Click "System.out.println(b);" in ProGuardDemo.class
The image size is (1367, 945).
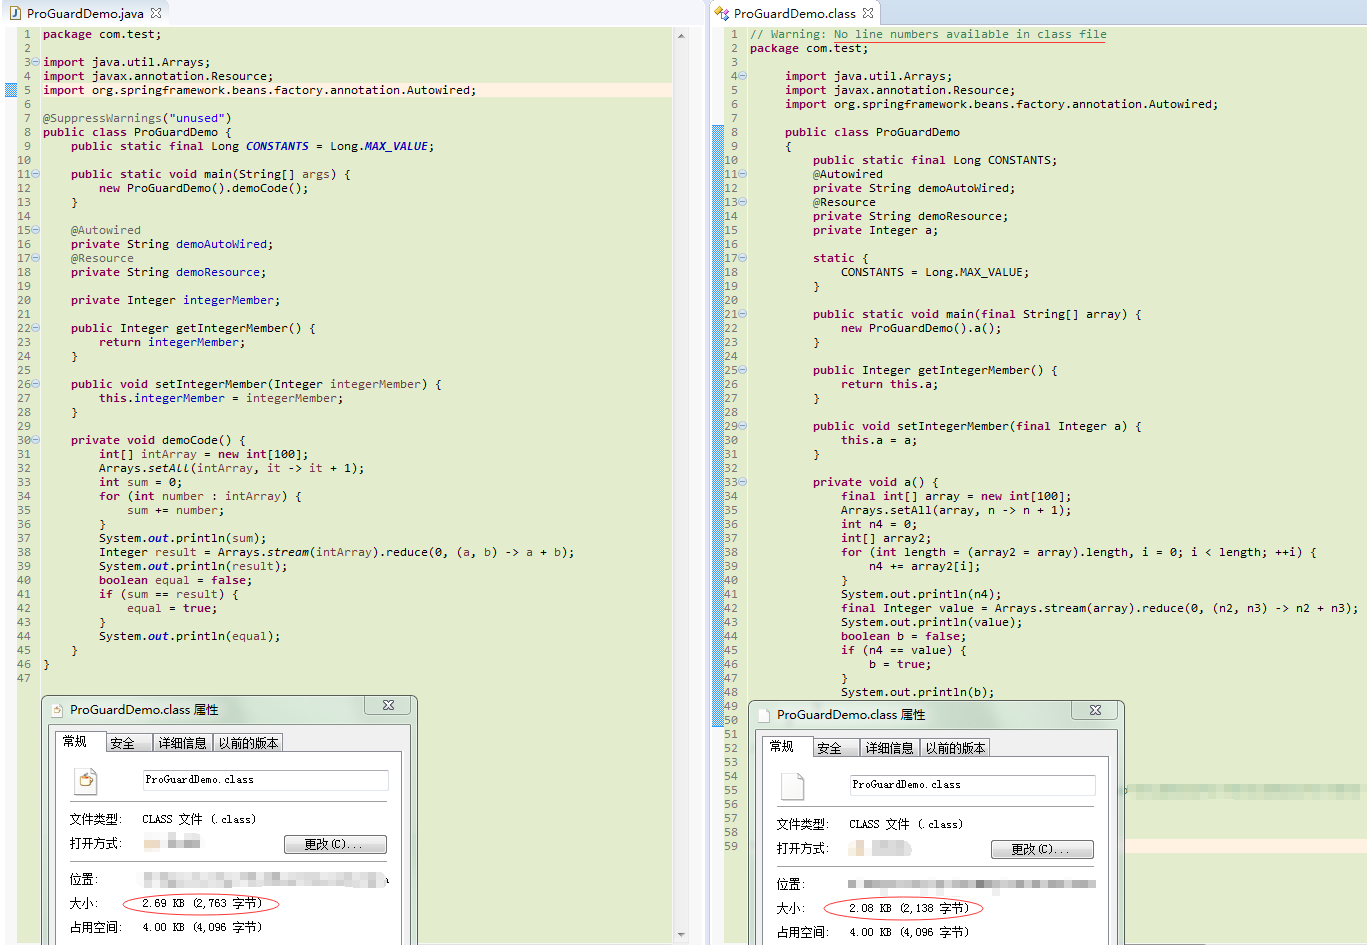[x=917, y=692]
